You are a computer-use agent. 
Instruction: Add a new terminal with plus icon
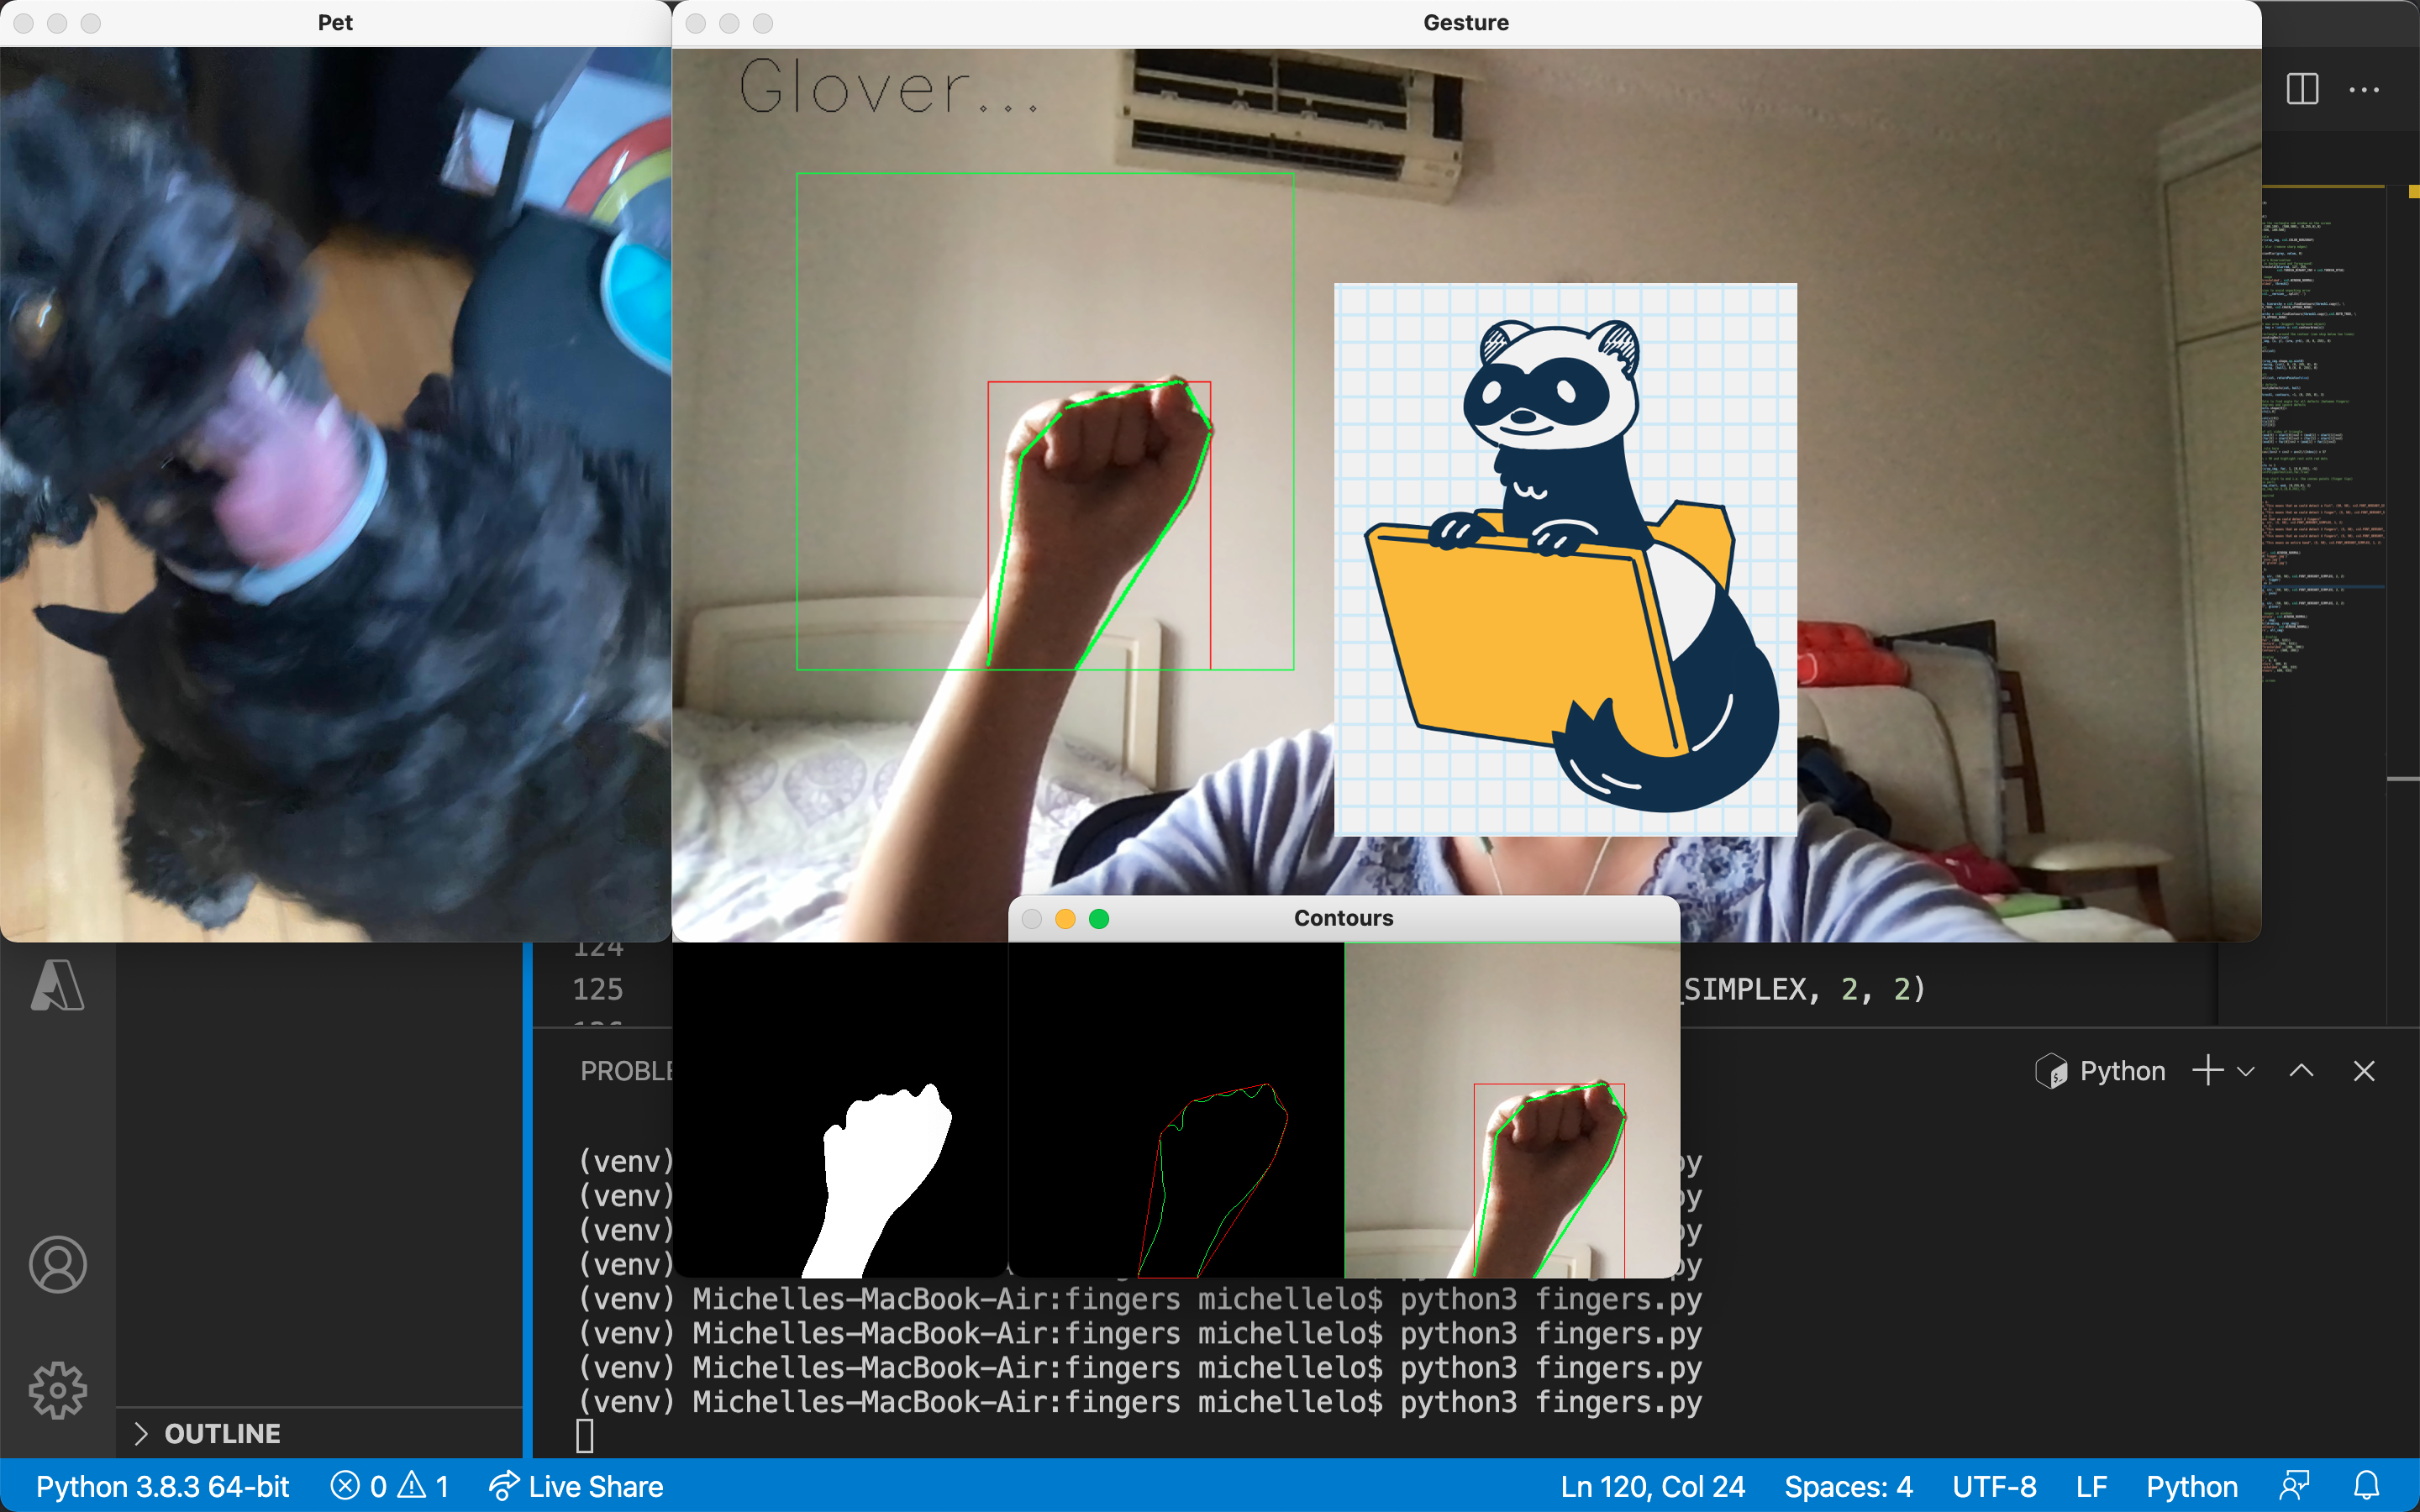click(x=2207, y=1071)
